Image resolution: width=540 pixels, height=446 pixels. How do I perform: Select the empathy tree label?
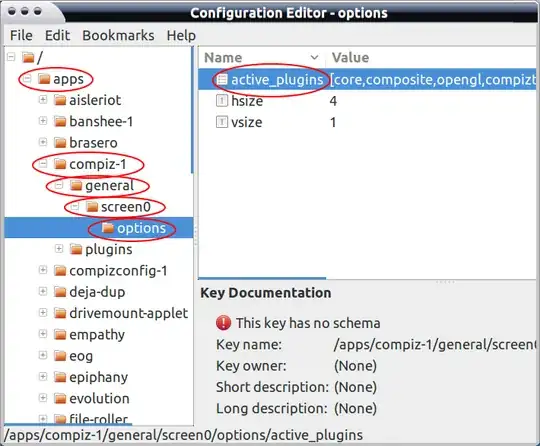(97, 335)
